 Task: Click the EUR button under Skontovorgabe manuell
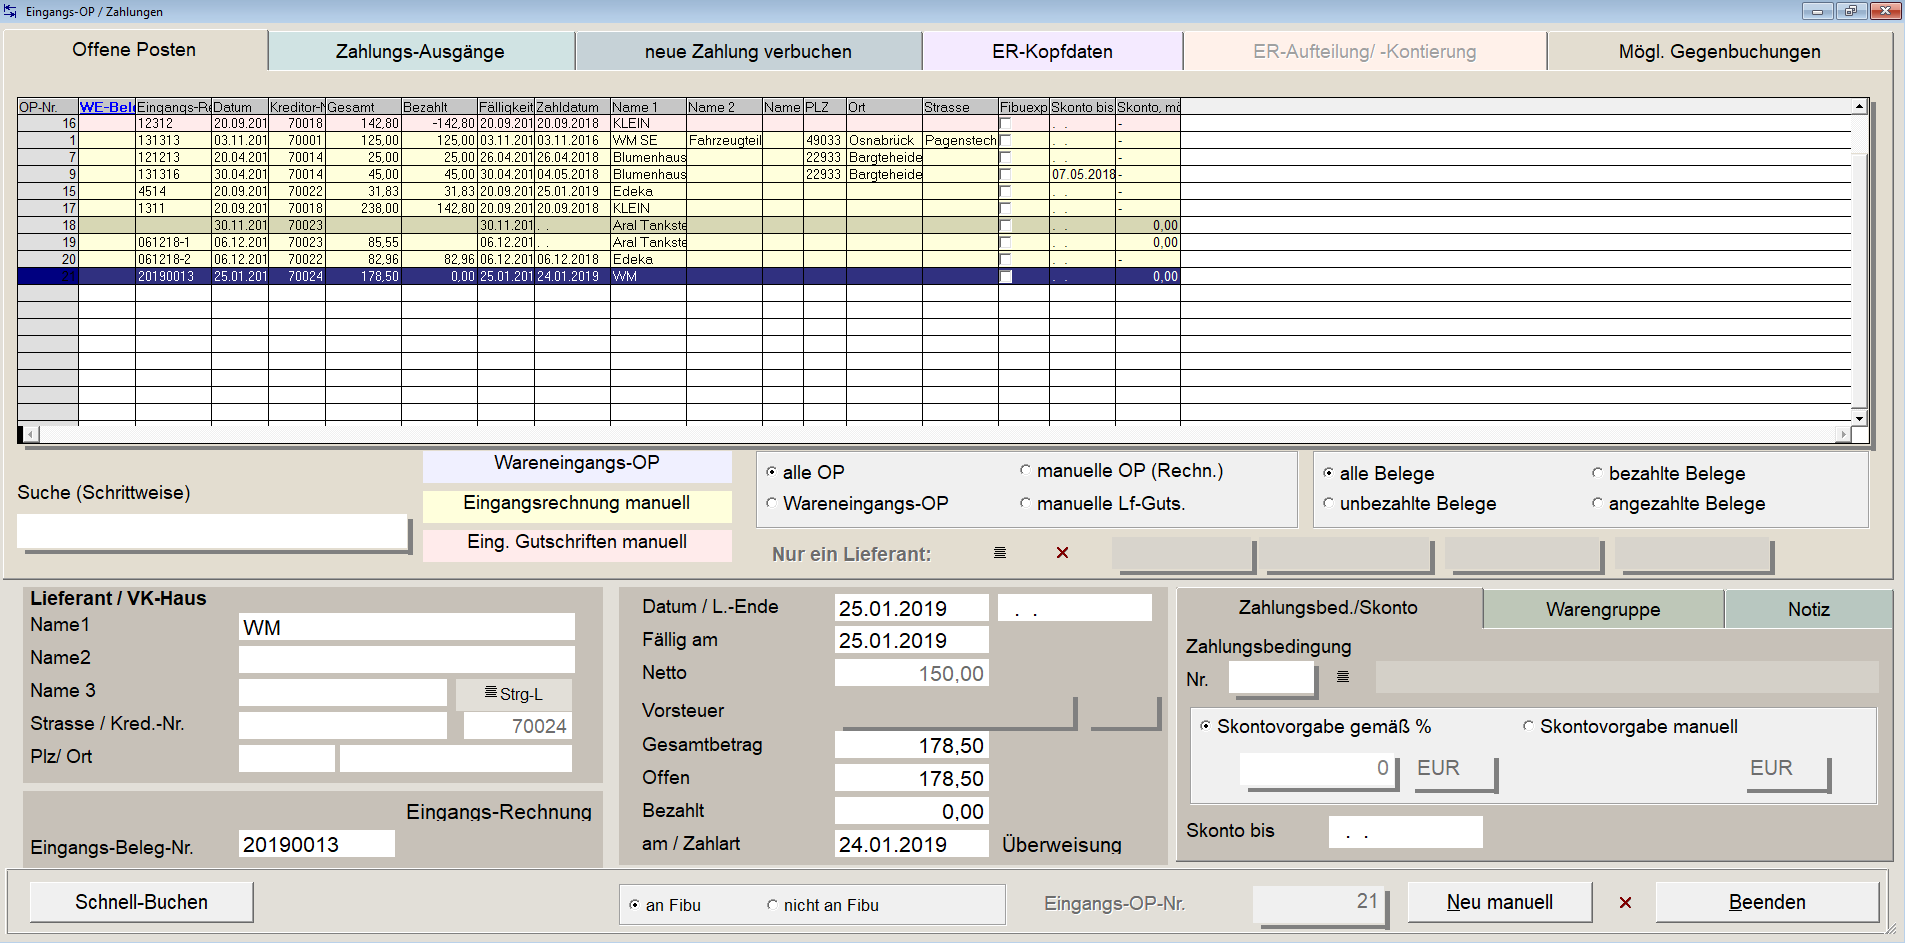click(1787, 771)
